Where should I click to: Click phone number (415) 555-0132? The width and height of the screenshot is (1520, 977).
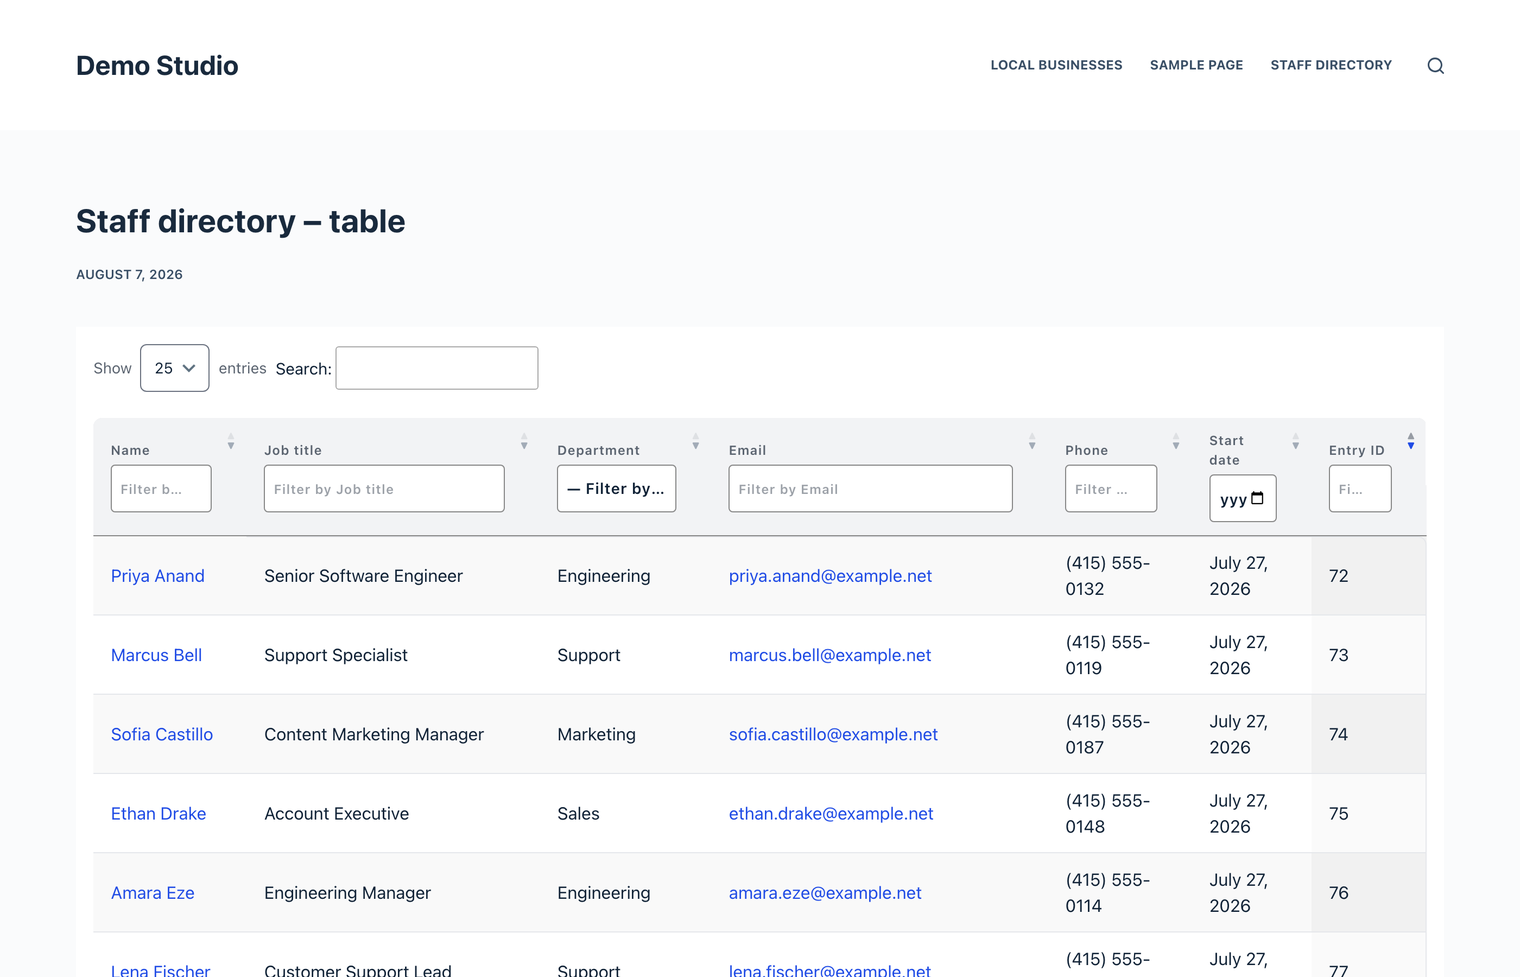tap(1108, 576)
